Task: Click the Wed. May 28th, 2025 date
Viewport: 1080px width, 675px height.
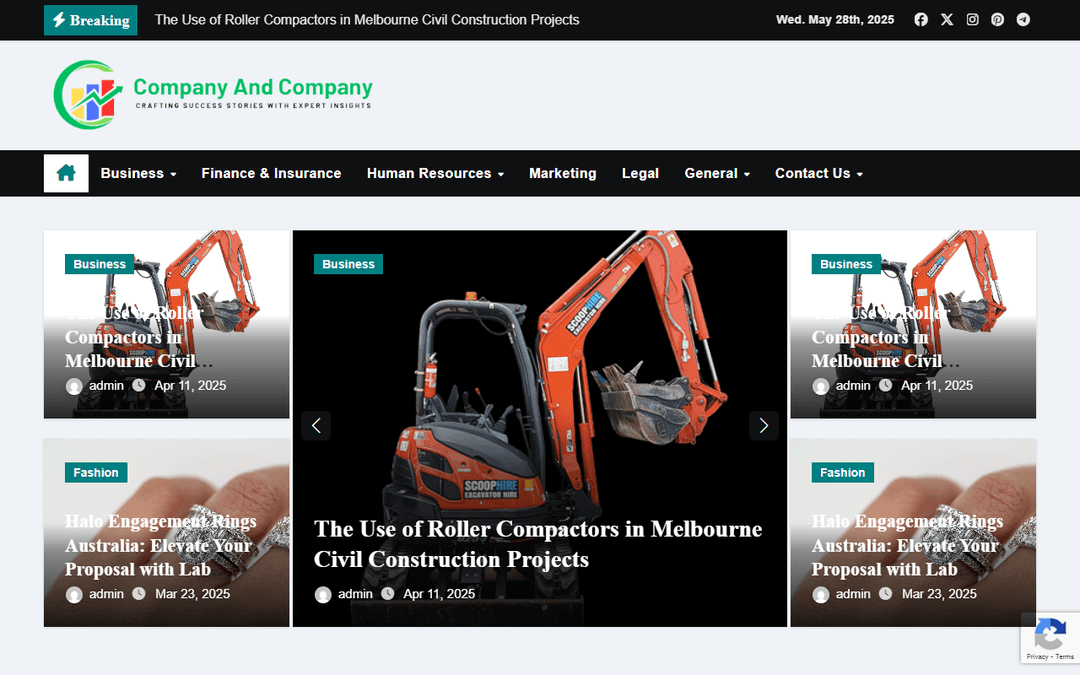Action: [x=835, y=20]
